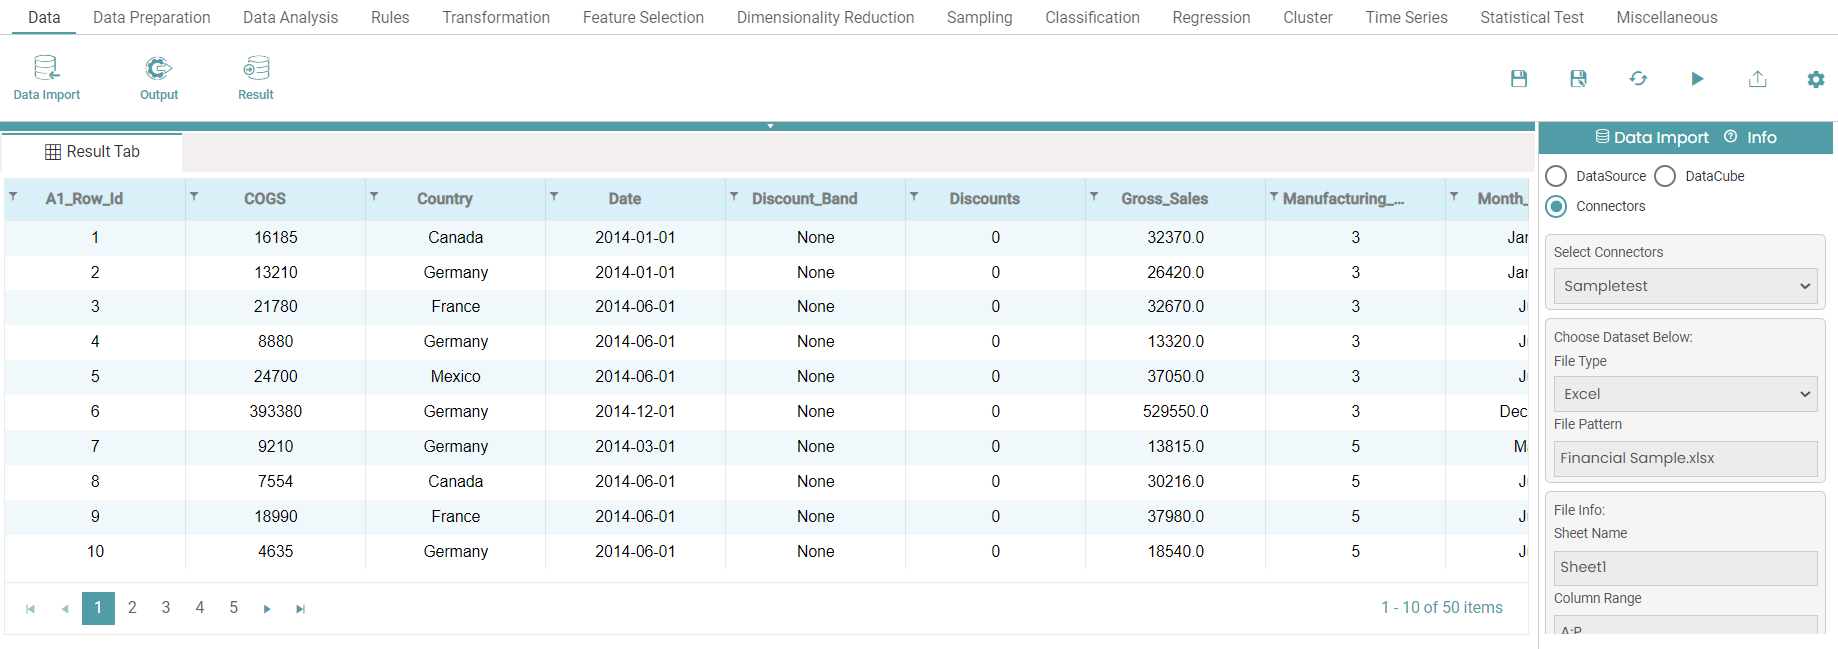Click the Save floppy disk icon
Screen dimensions: 1838x649
(1518, 79)
